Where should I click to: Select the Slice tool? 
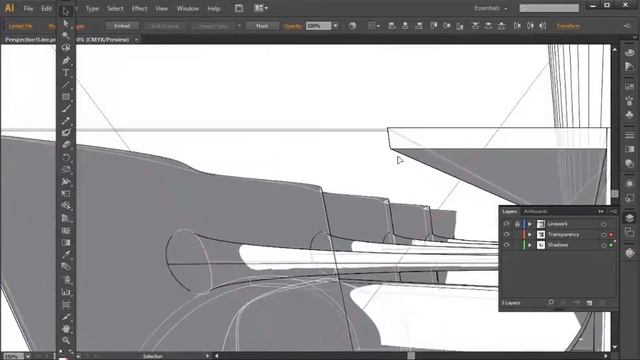66,317
